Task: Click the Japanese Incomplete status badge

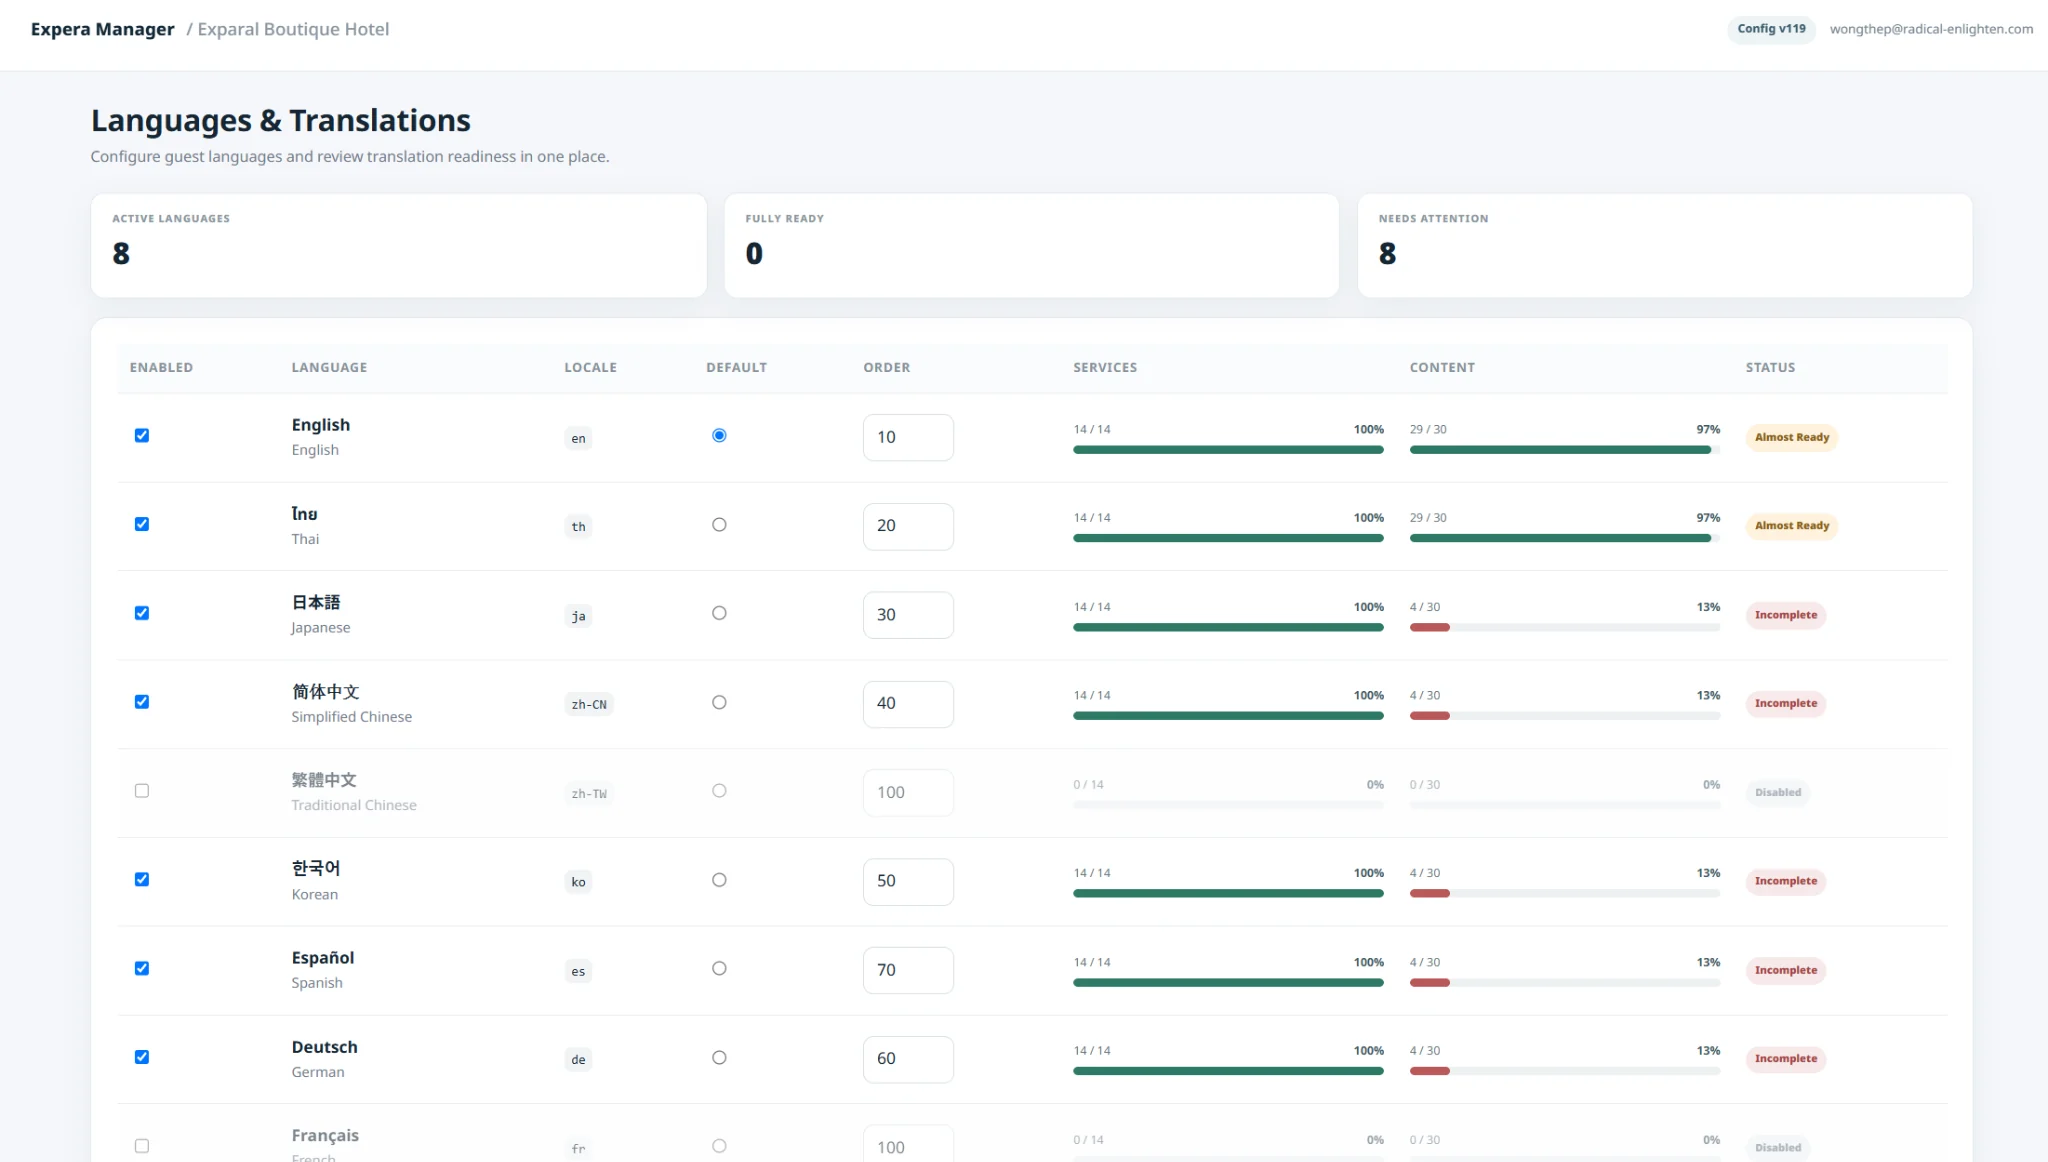Action: tap(1785, 615)
